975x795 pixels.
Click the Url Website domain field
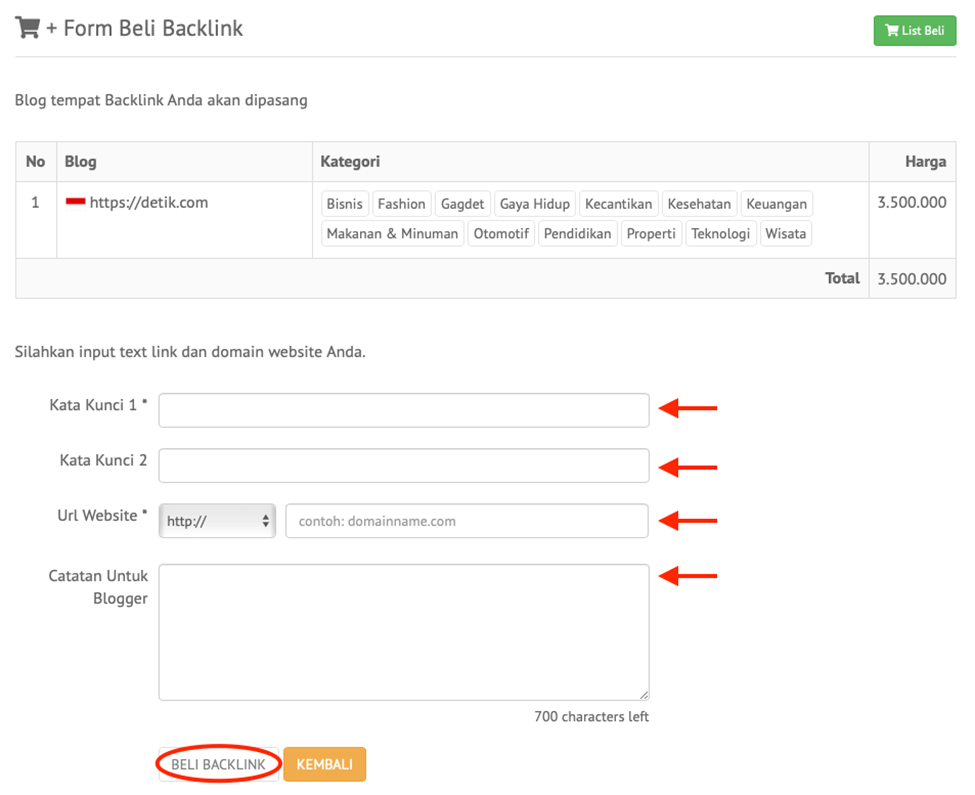point(466,521)
